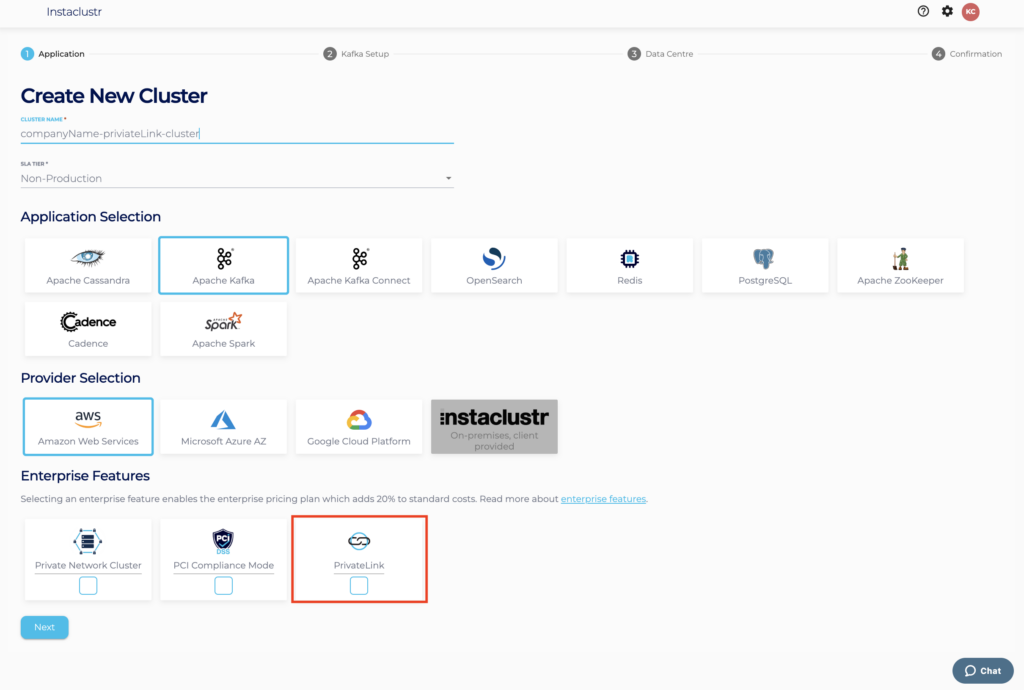Select Cadence as the application

[x=88, y=328]
